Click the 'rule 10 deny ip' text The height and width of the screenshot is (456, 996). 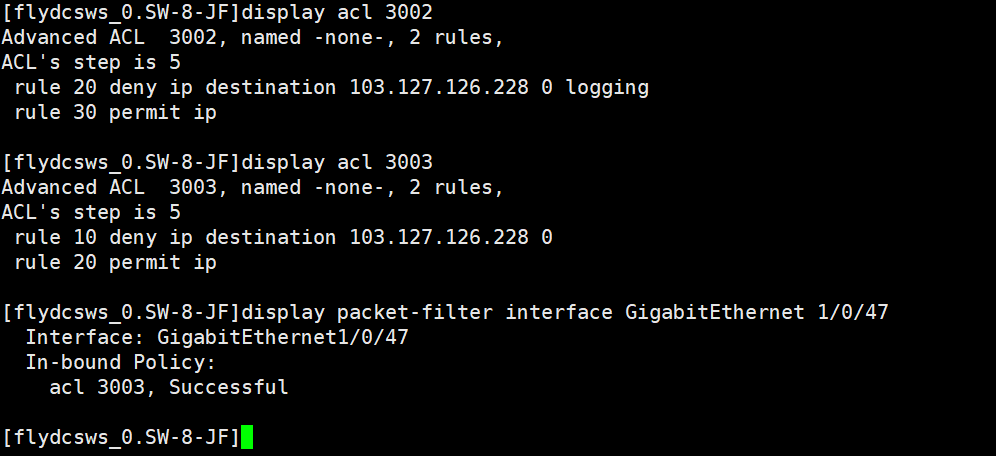(x=97, y=238)
